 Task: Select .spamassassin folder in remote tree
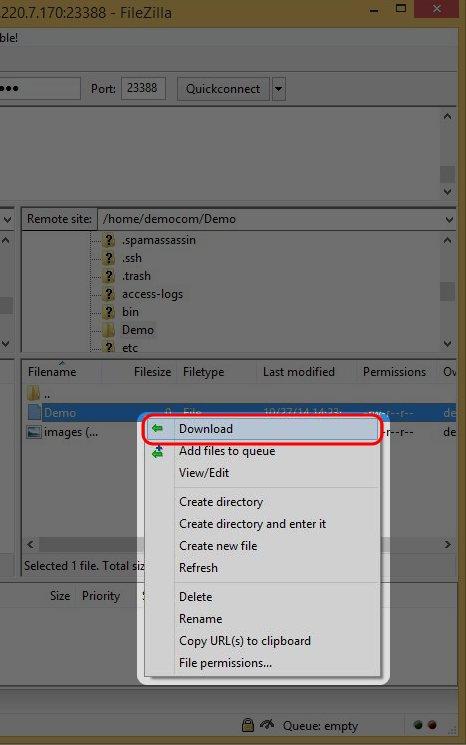(159, 240)
